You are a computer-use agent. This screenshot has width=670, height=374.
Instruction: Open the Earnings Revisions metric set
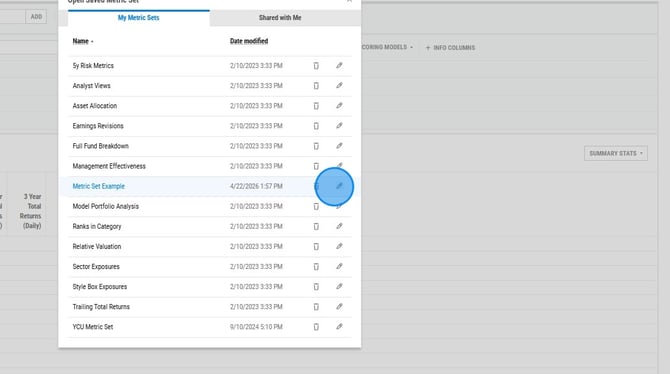(x=98, y=126)
